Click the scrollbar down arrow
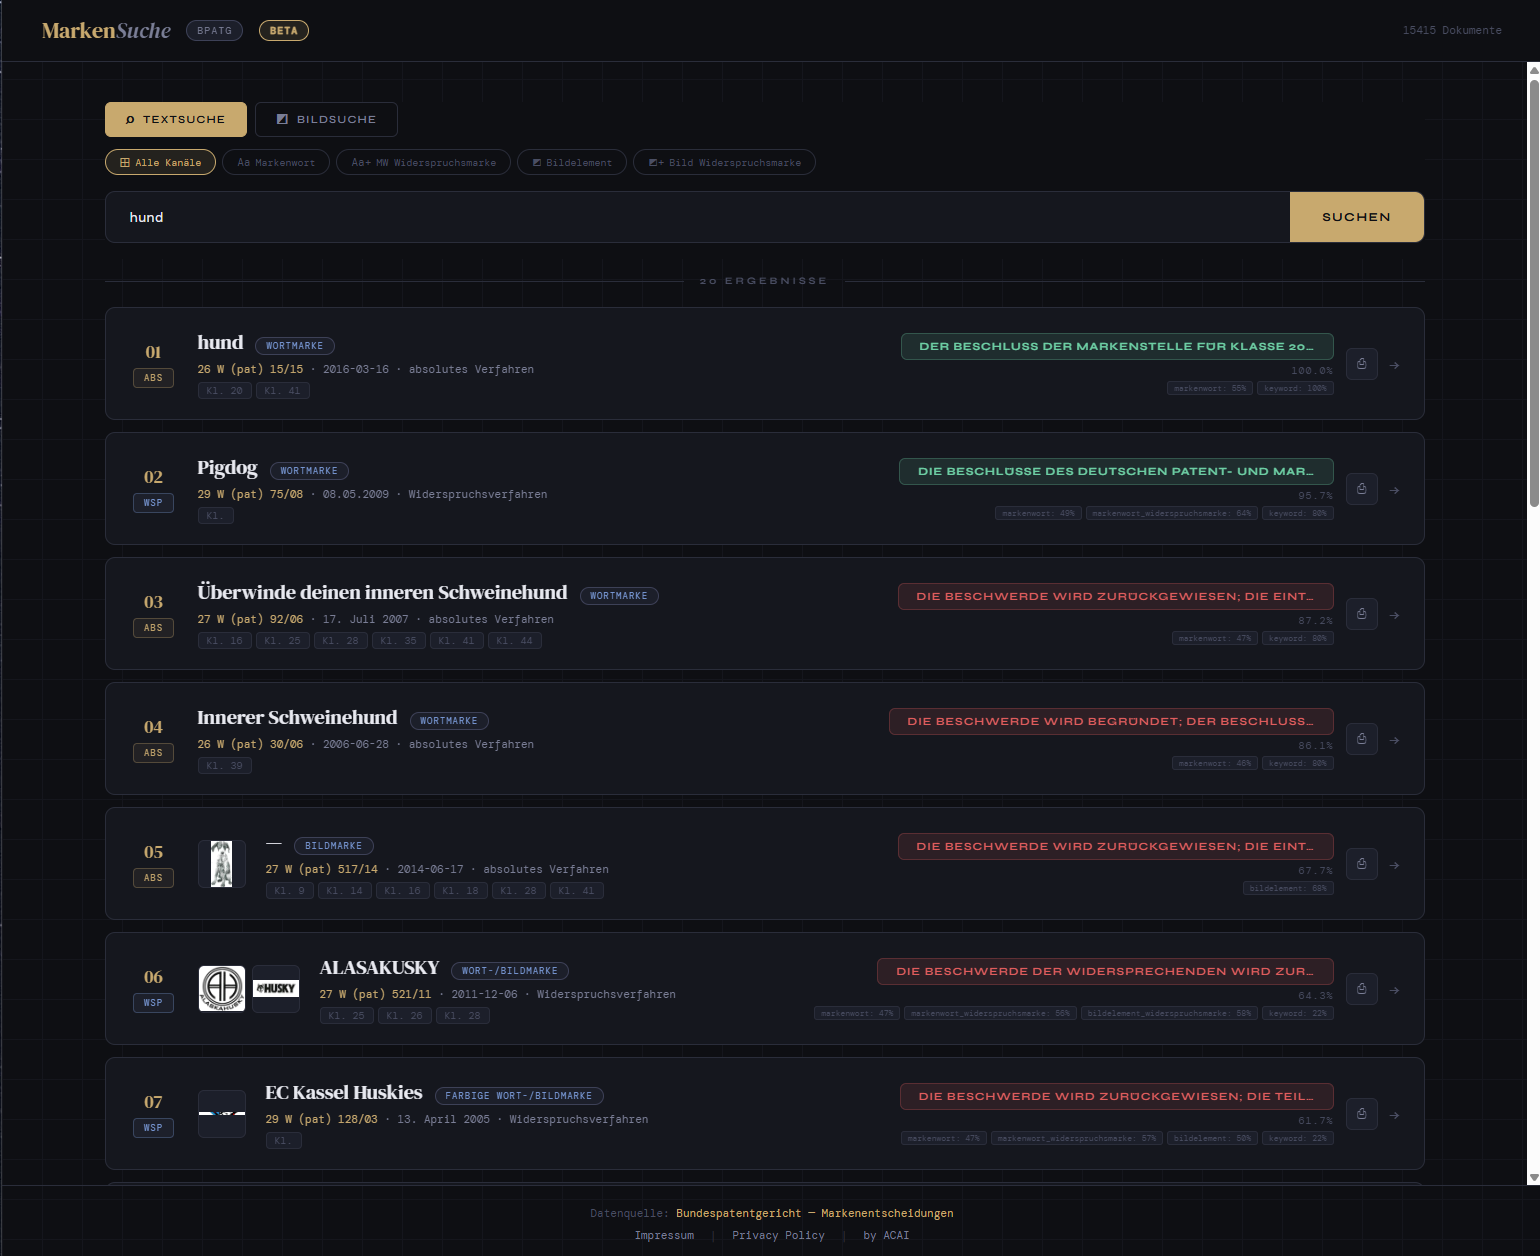 click(1534, 1178)
